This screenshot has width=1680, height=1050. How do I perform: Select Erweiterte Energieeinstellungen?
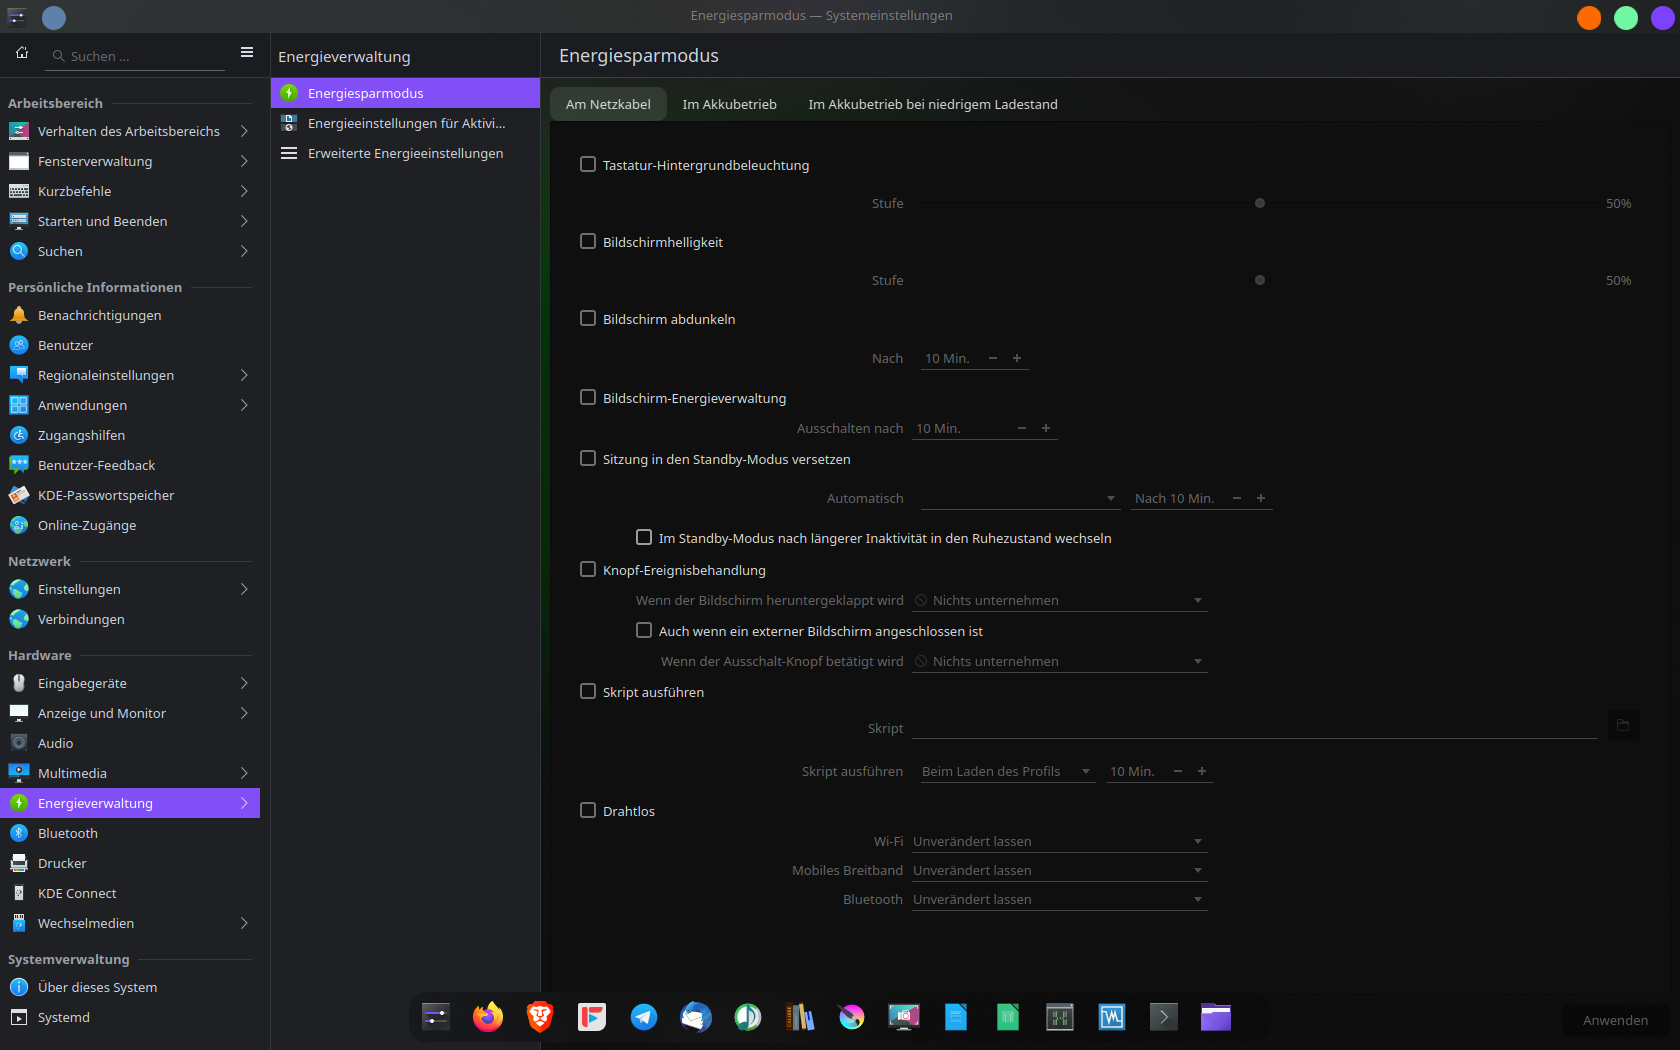405,153
